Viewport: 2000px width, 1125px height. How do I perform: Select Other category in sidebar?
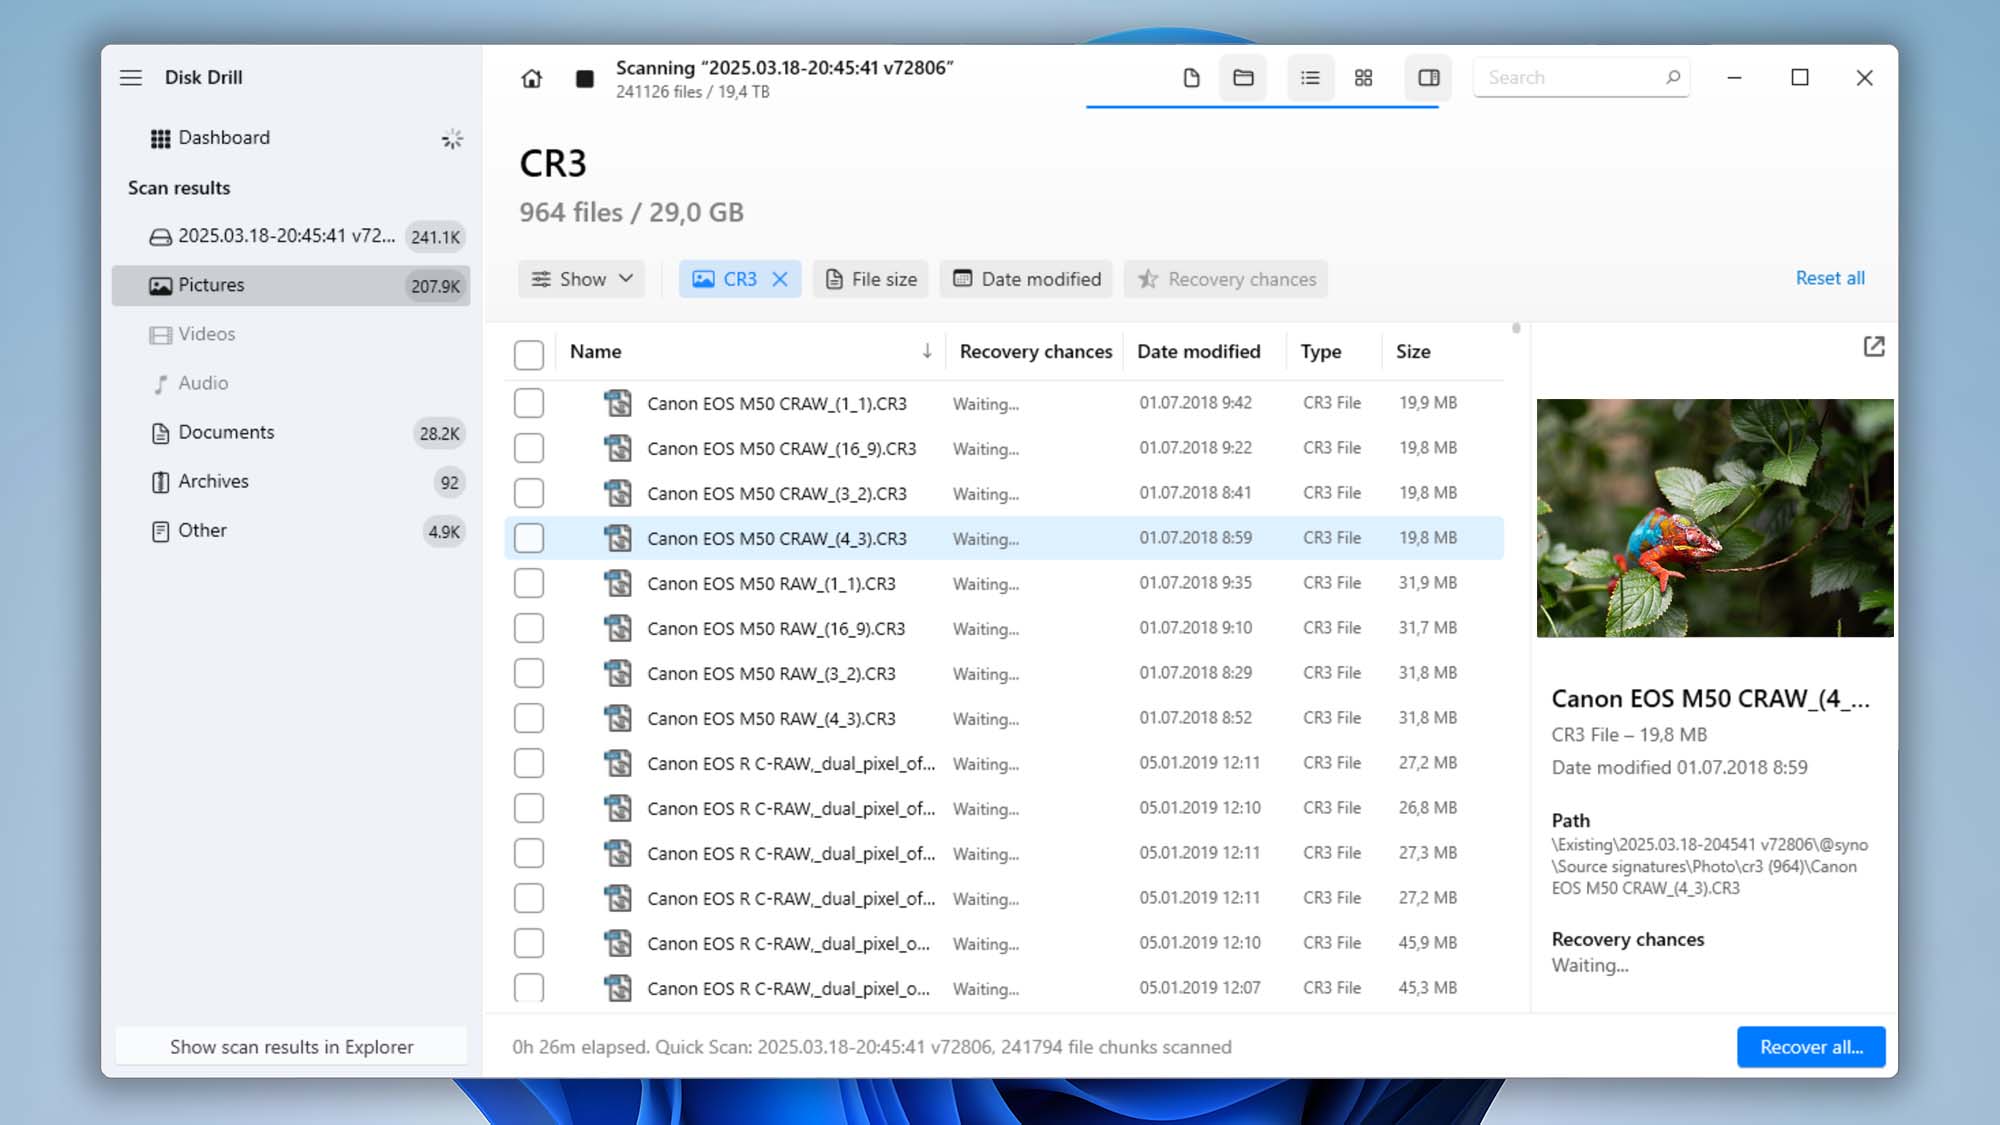(x=290, y=530)
